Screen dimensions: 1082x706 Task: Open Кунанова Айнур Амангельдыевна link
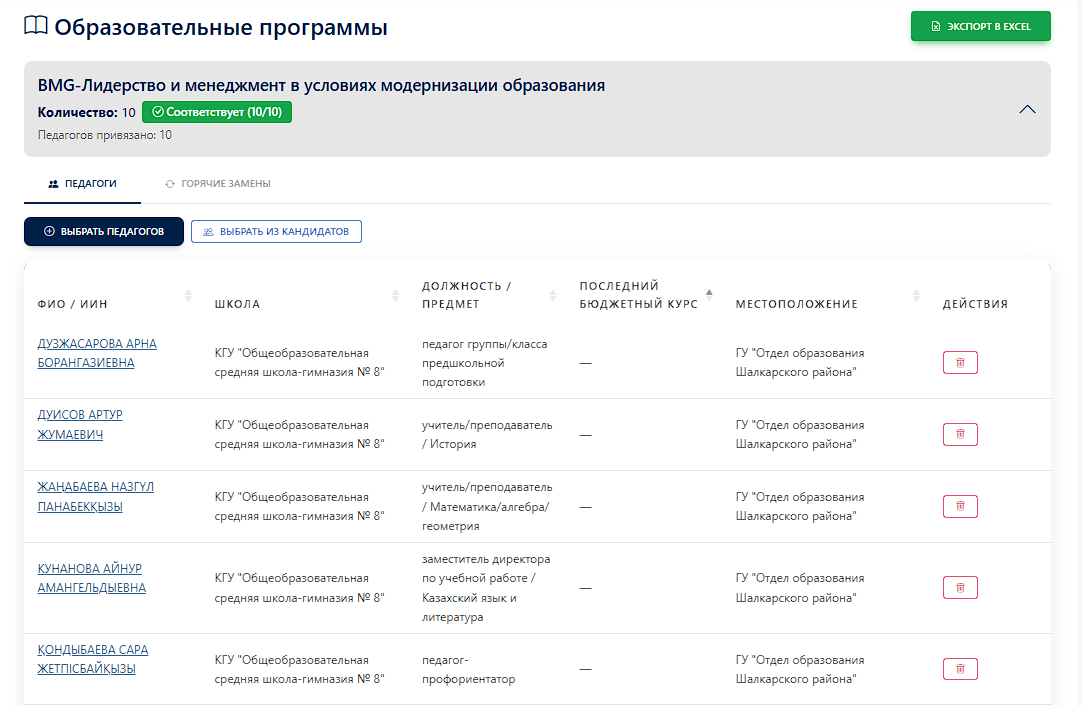point(92,578)
